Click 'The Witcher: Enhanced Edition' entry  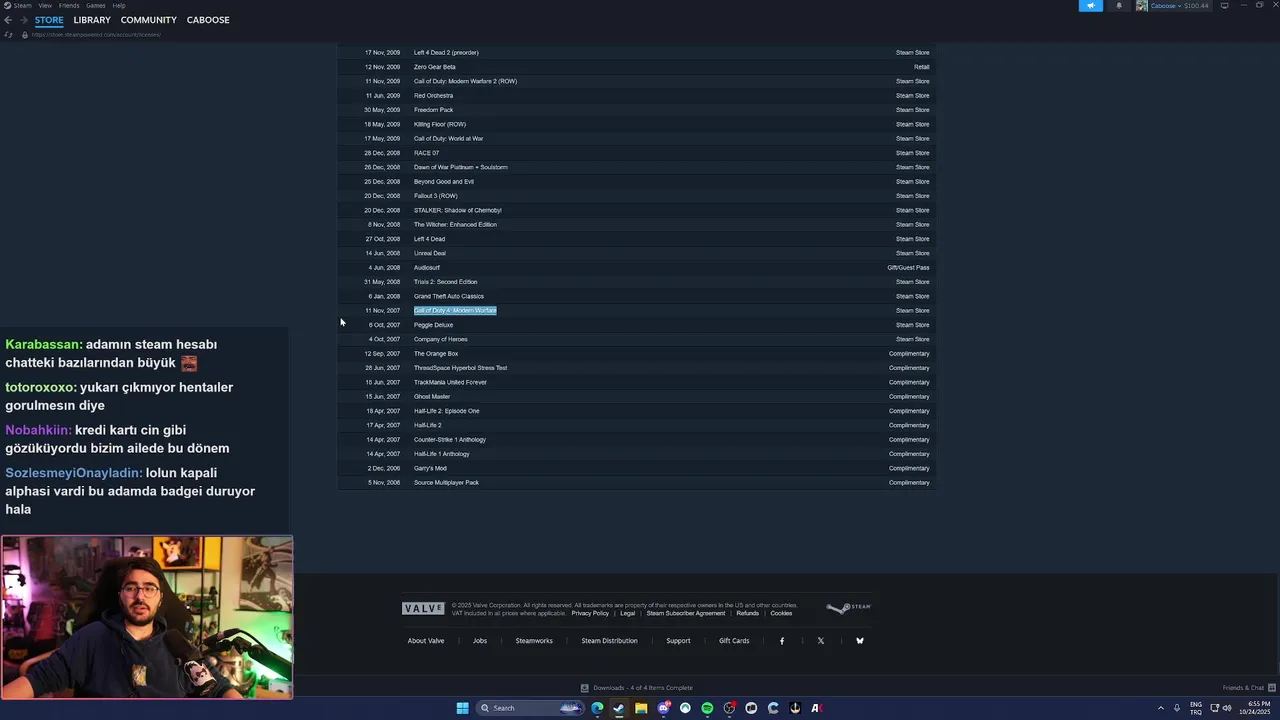click(455, 225)
